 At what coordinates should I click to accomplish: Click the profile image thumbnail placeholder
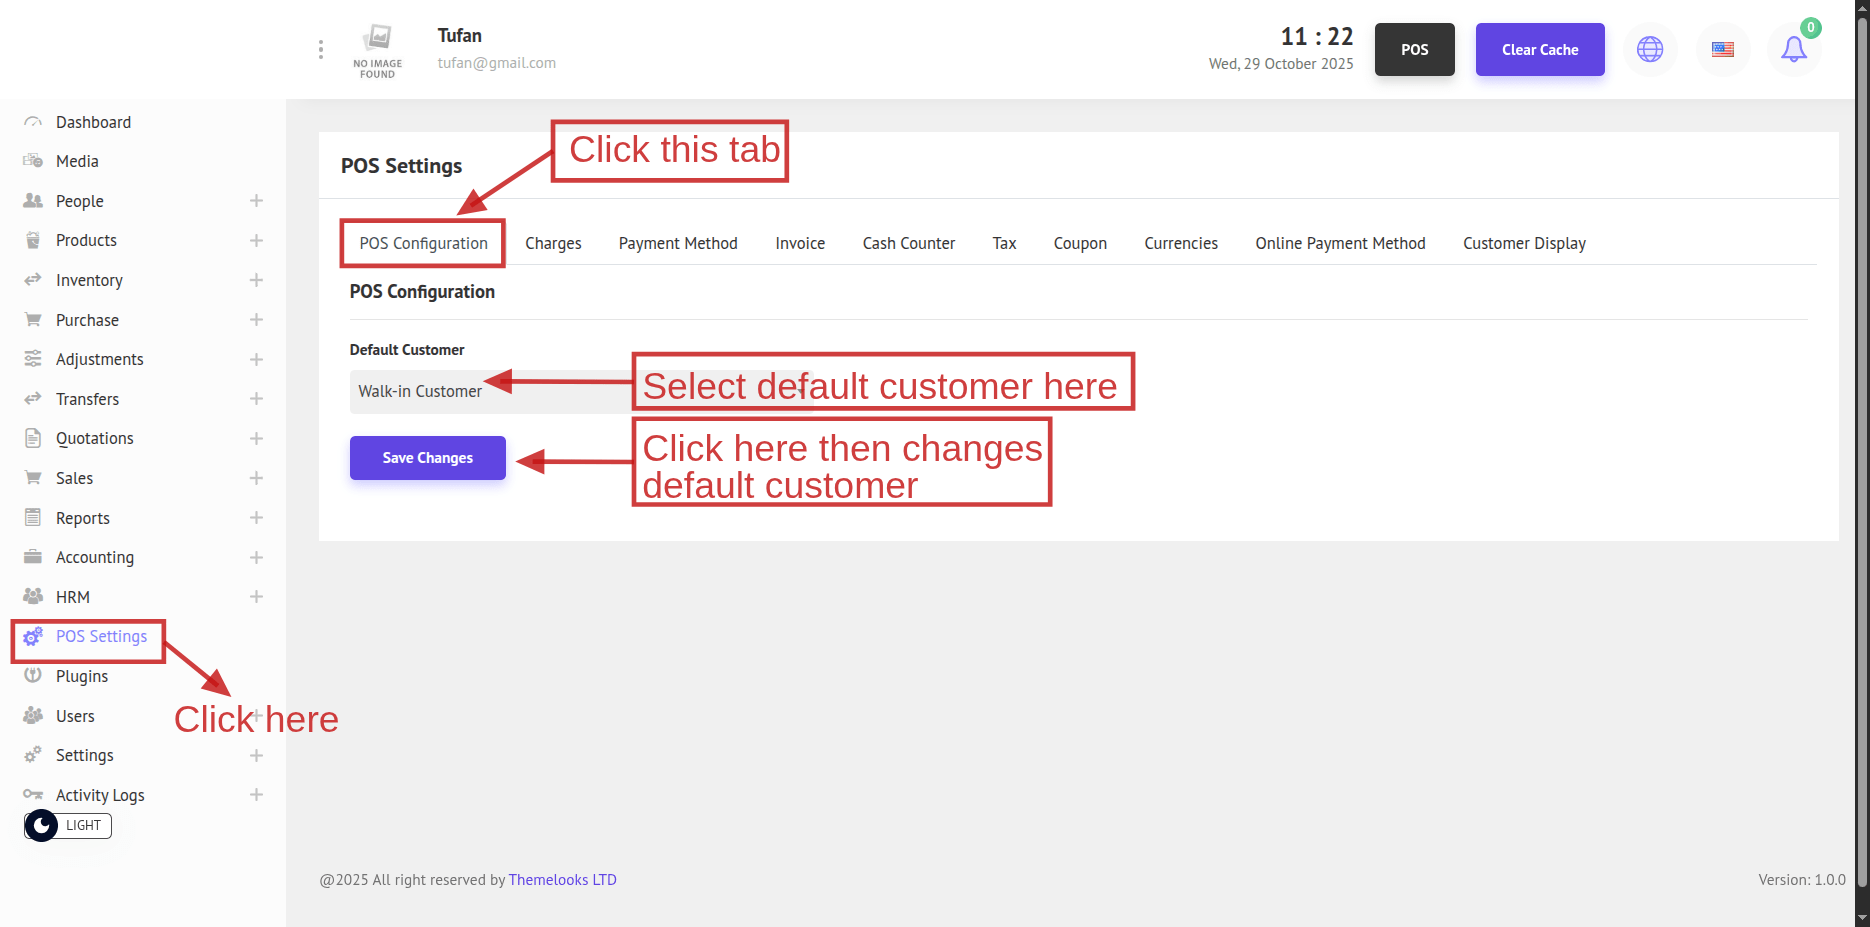[x=378, y=50]
